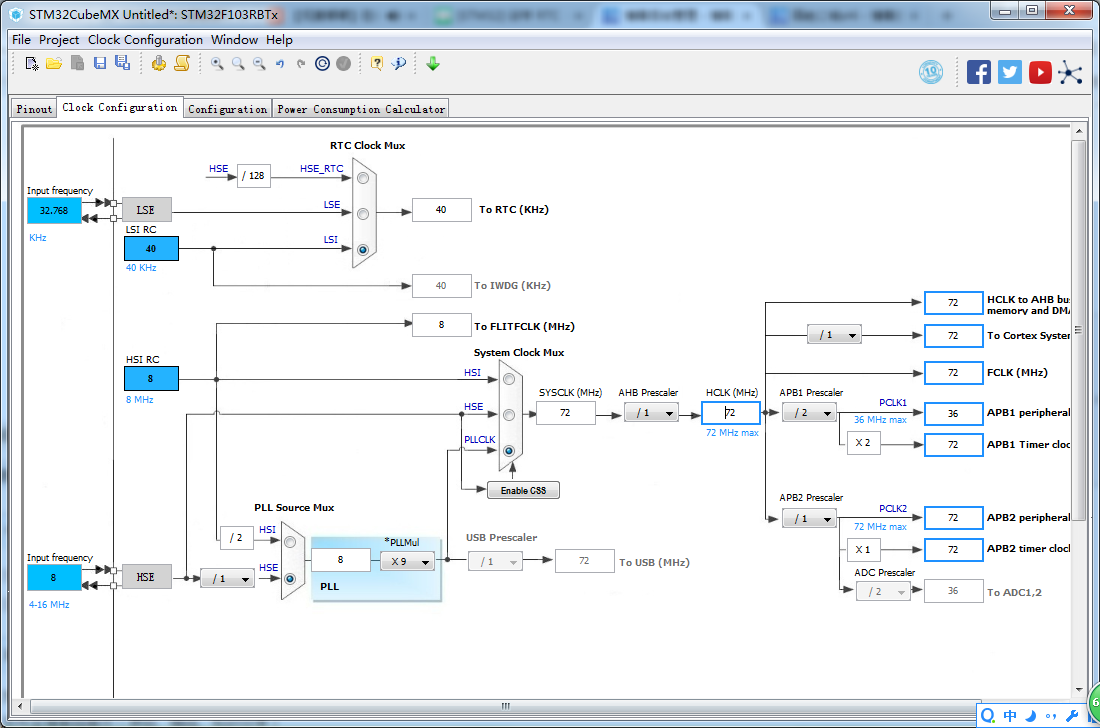Viewport: 1100px width, 728px height.
Task: Select HSE in System Clock Mux
Action: click(509, 415)
